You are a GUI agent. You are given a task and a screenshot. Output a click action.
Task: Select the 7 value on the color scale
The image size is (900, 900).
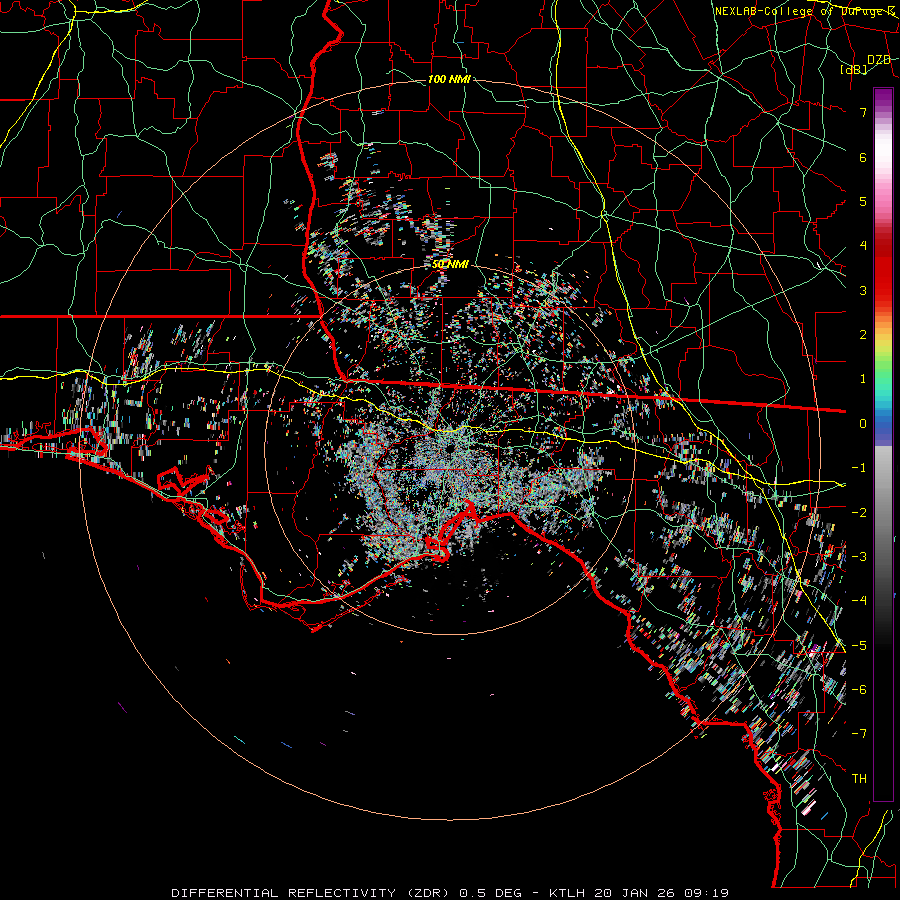(863, 112)
